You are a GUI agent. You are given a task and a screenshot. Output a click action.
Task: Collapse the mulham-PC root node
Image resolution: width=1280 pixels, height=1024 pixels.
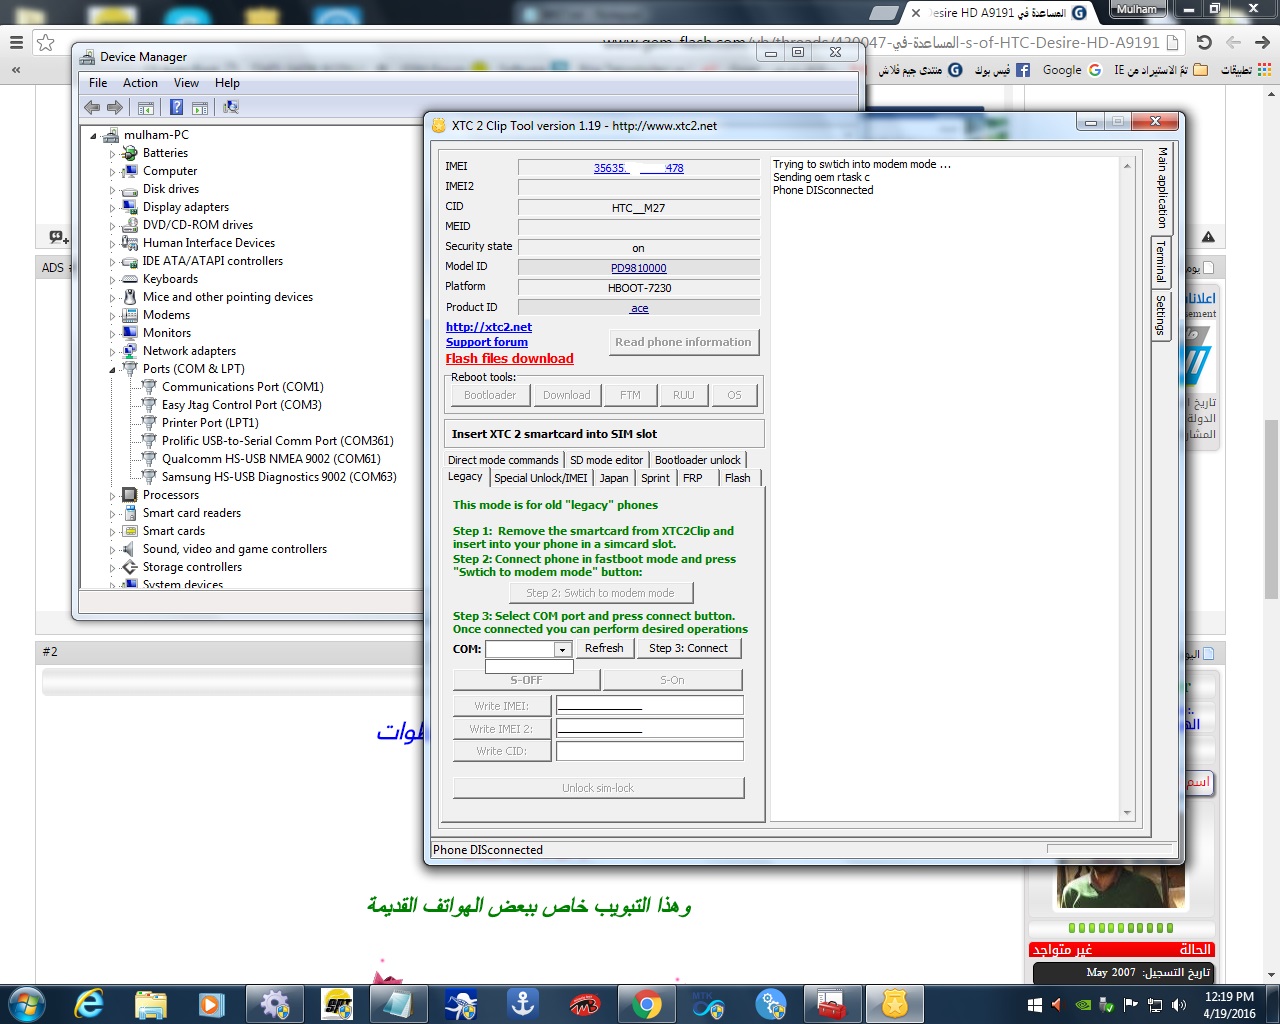[x=94, y=136]
